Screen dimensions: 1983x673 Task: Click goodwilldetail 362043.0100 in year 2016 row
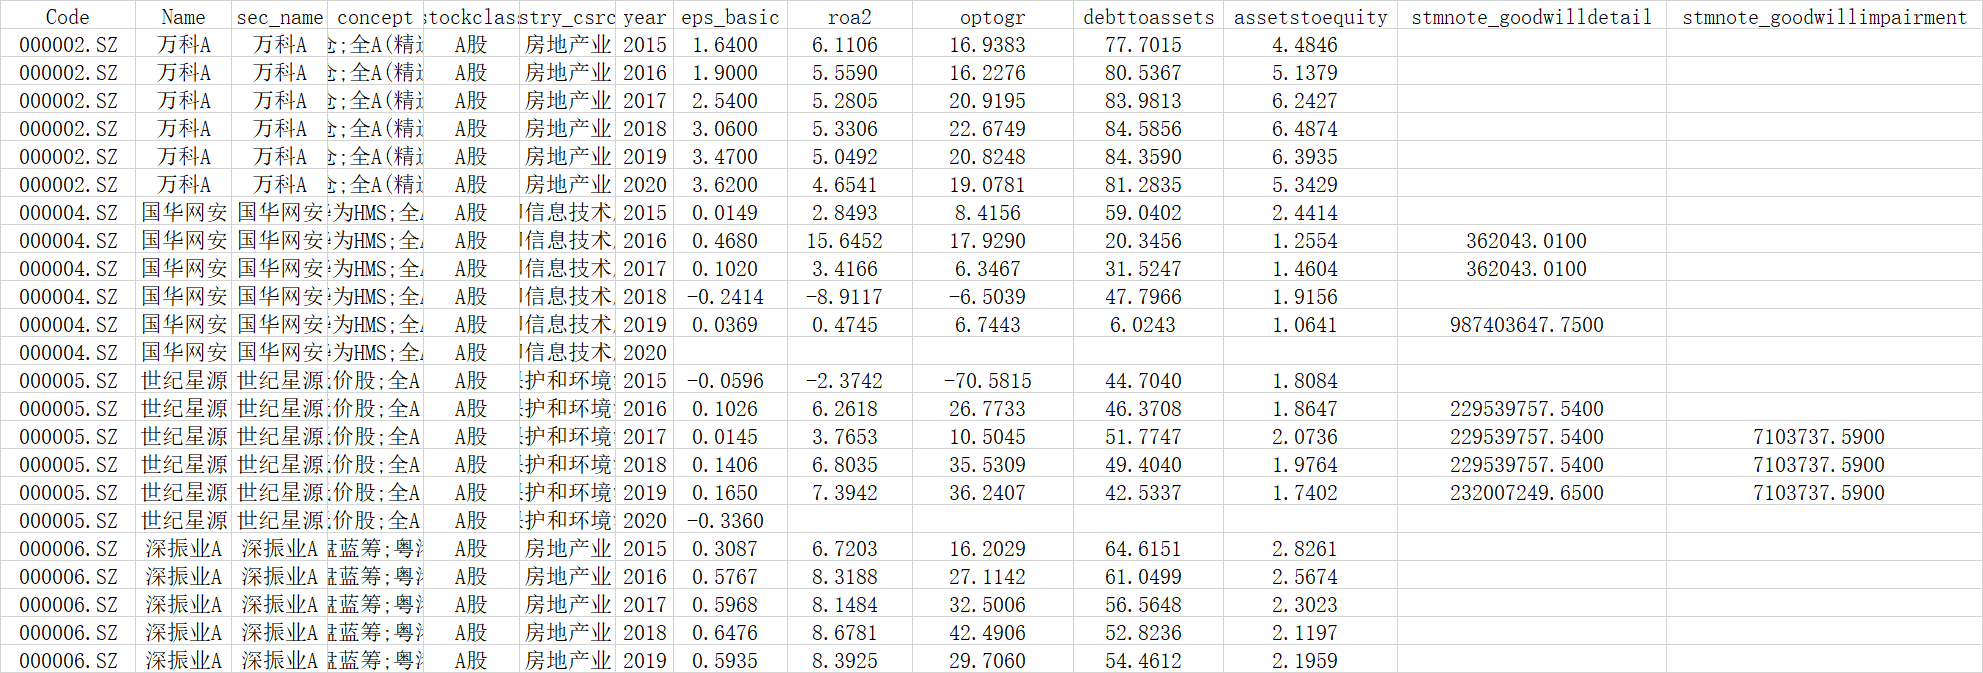point(1527,241)
